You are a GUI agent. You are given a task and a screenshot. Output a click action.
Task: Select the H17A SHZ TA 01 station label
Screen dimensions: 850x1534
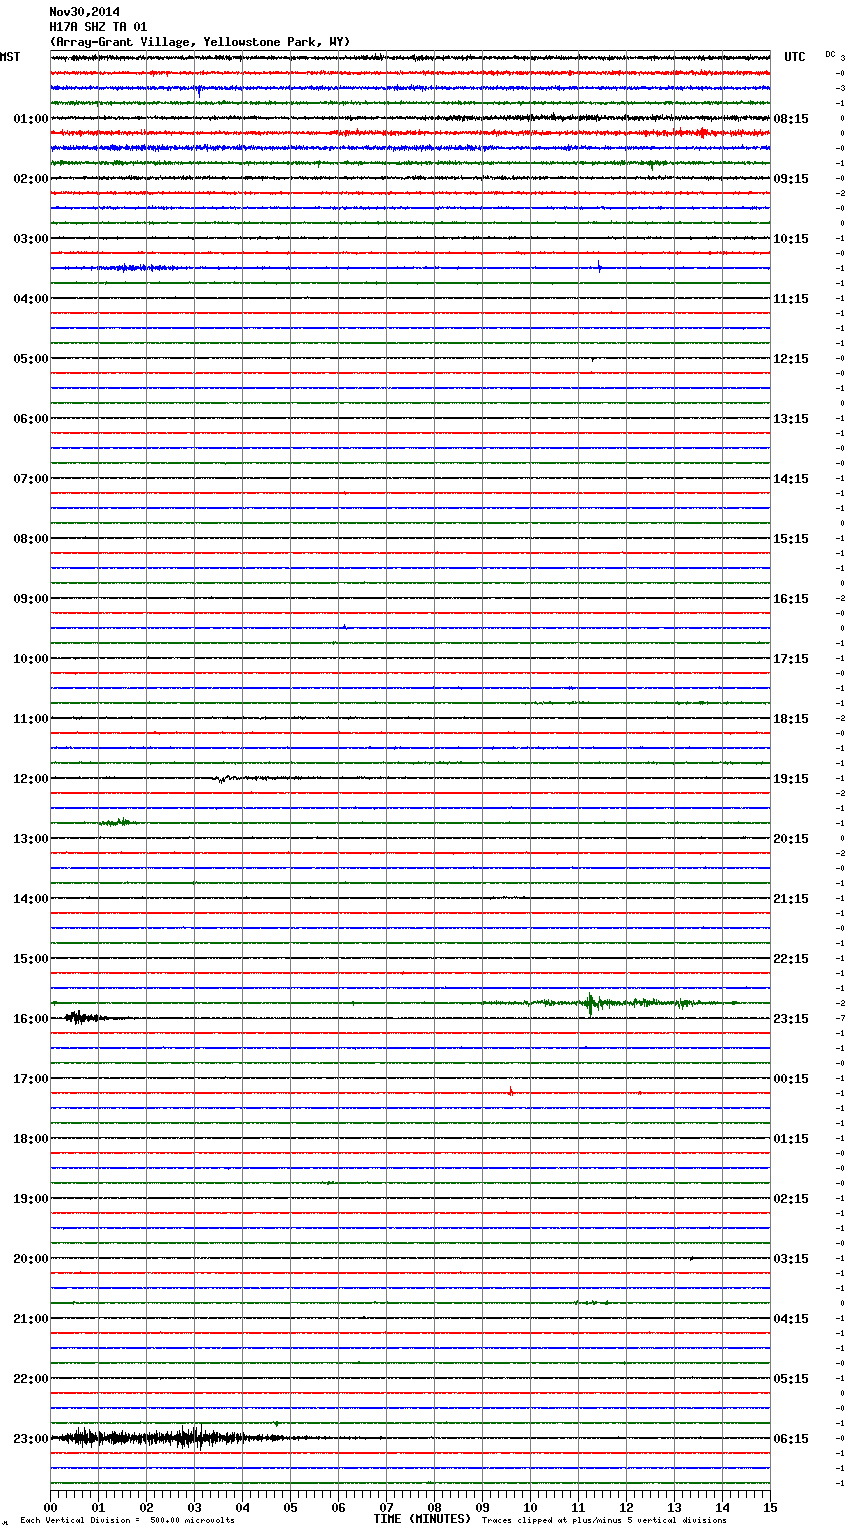point(98,27)
